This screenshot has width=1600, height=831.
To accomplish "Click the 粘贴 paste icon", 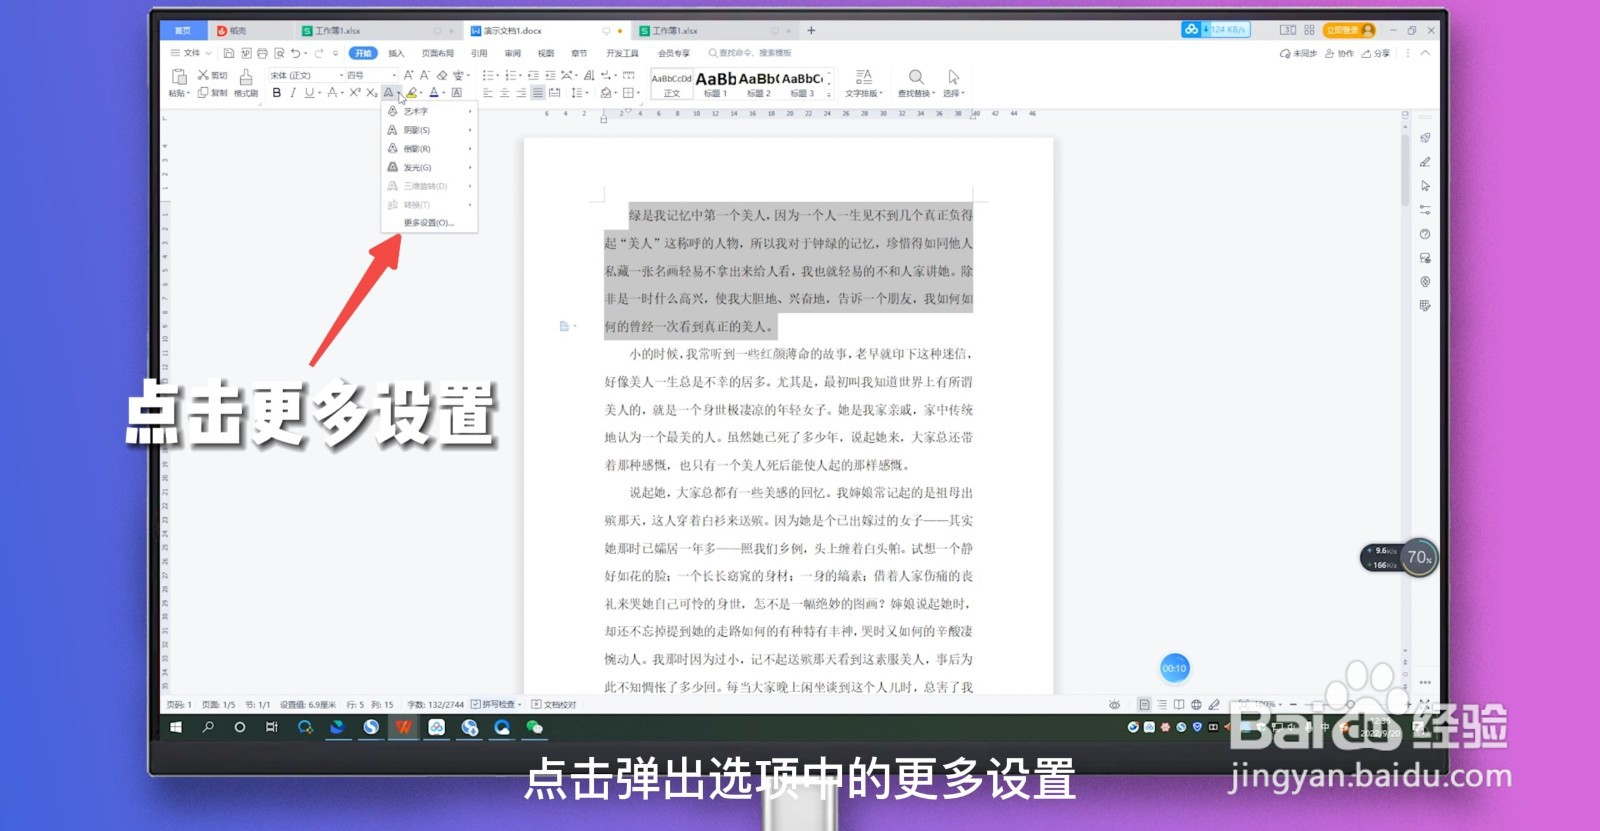I will click(x=179, y=77).
